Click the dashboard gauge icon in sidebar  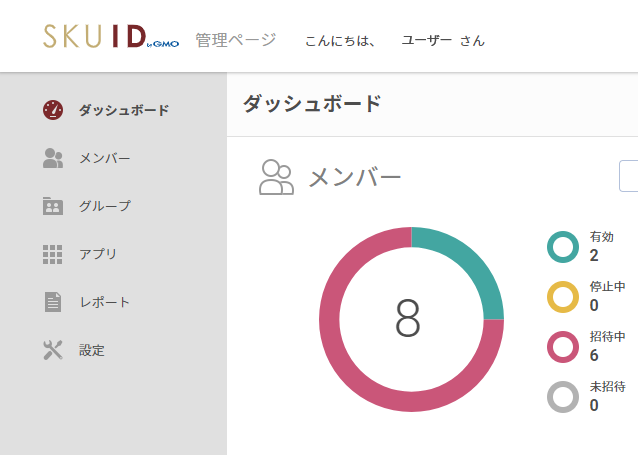(x=53, y=110)
